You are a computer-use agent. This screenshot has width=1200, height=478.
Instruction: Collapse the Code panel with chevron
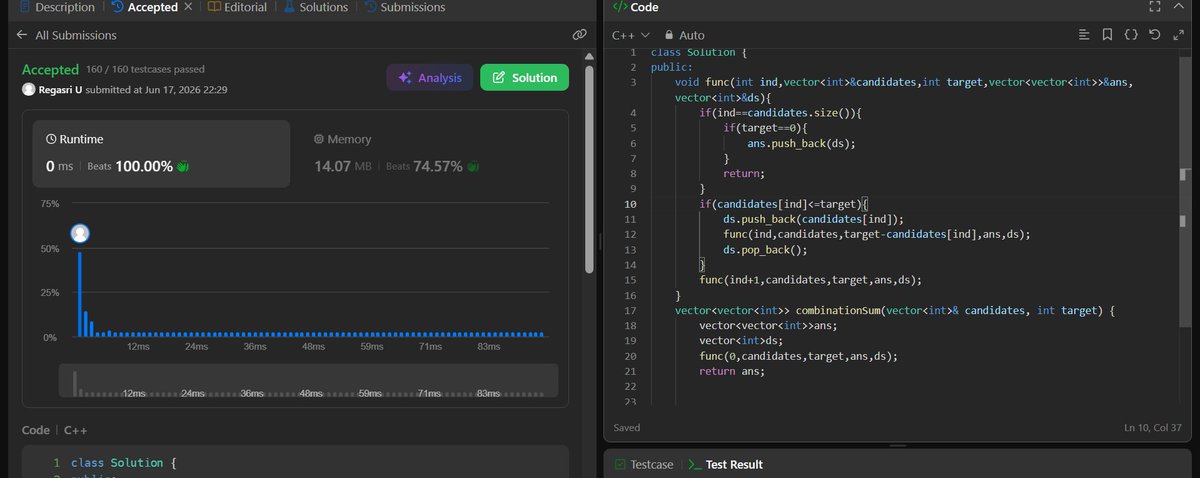coord(1181,7)
